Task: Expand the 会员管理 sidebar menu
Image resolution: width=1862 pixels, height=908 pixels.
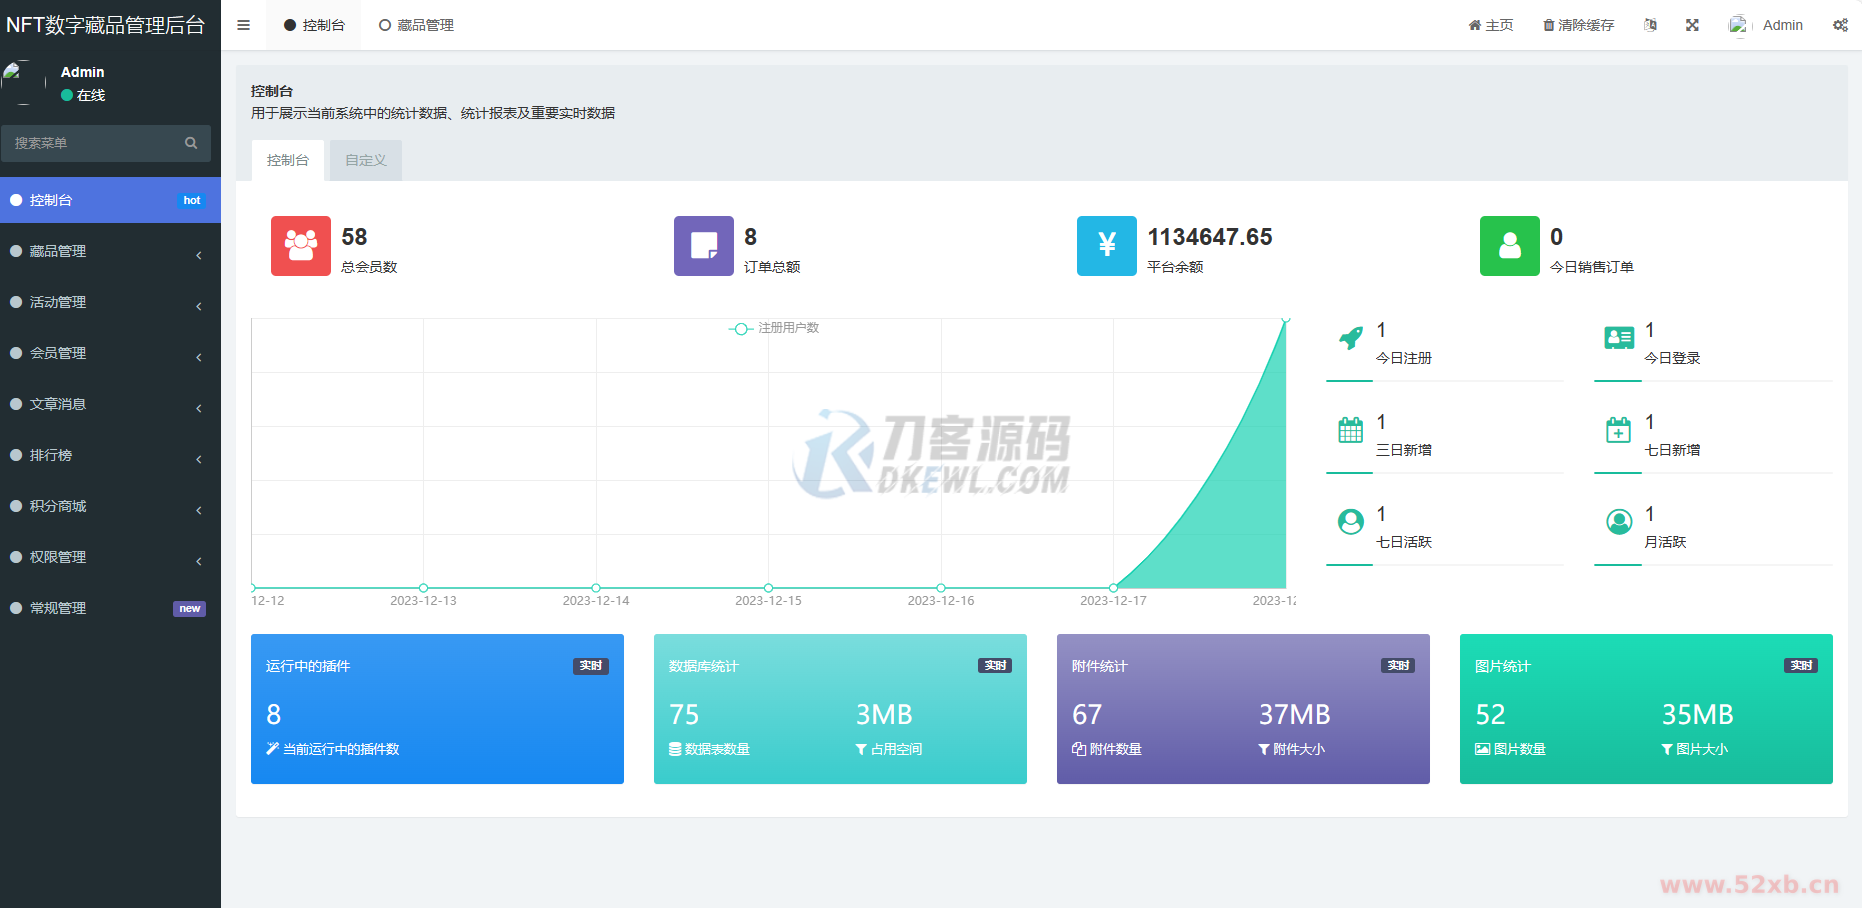Action: [x=110, y=353]
